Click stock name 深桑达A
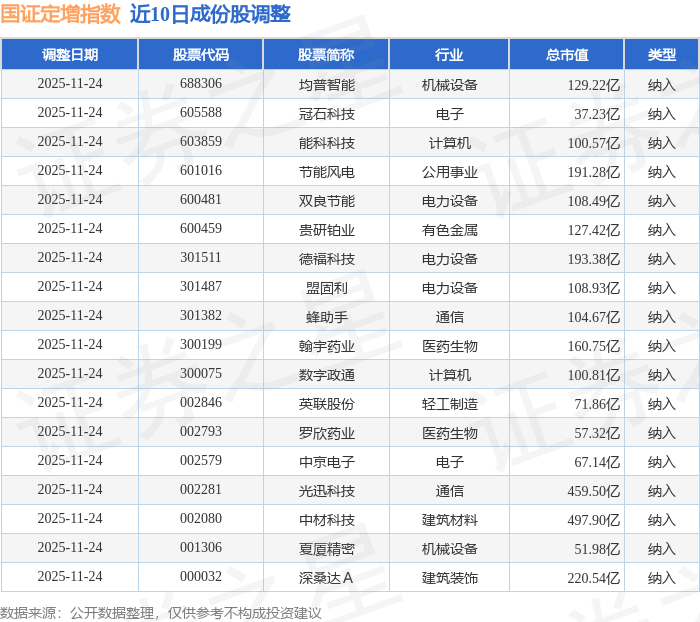 click(326, 578)
